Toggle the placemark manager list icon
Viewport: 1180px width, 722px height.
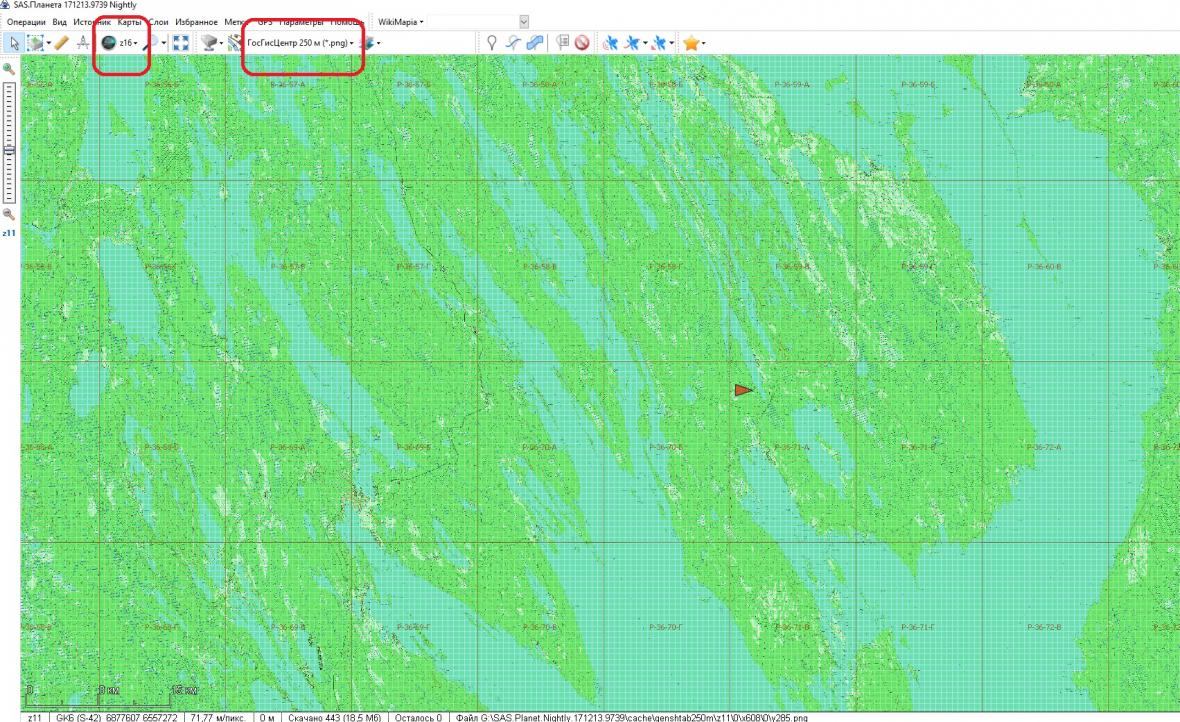(561, 43)
